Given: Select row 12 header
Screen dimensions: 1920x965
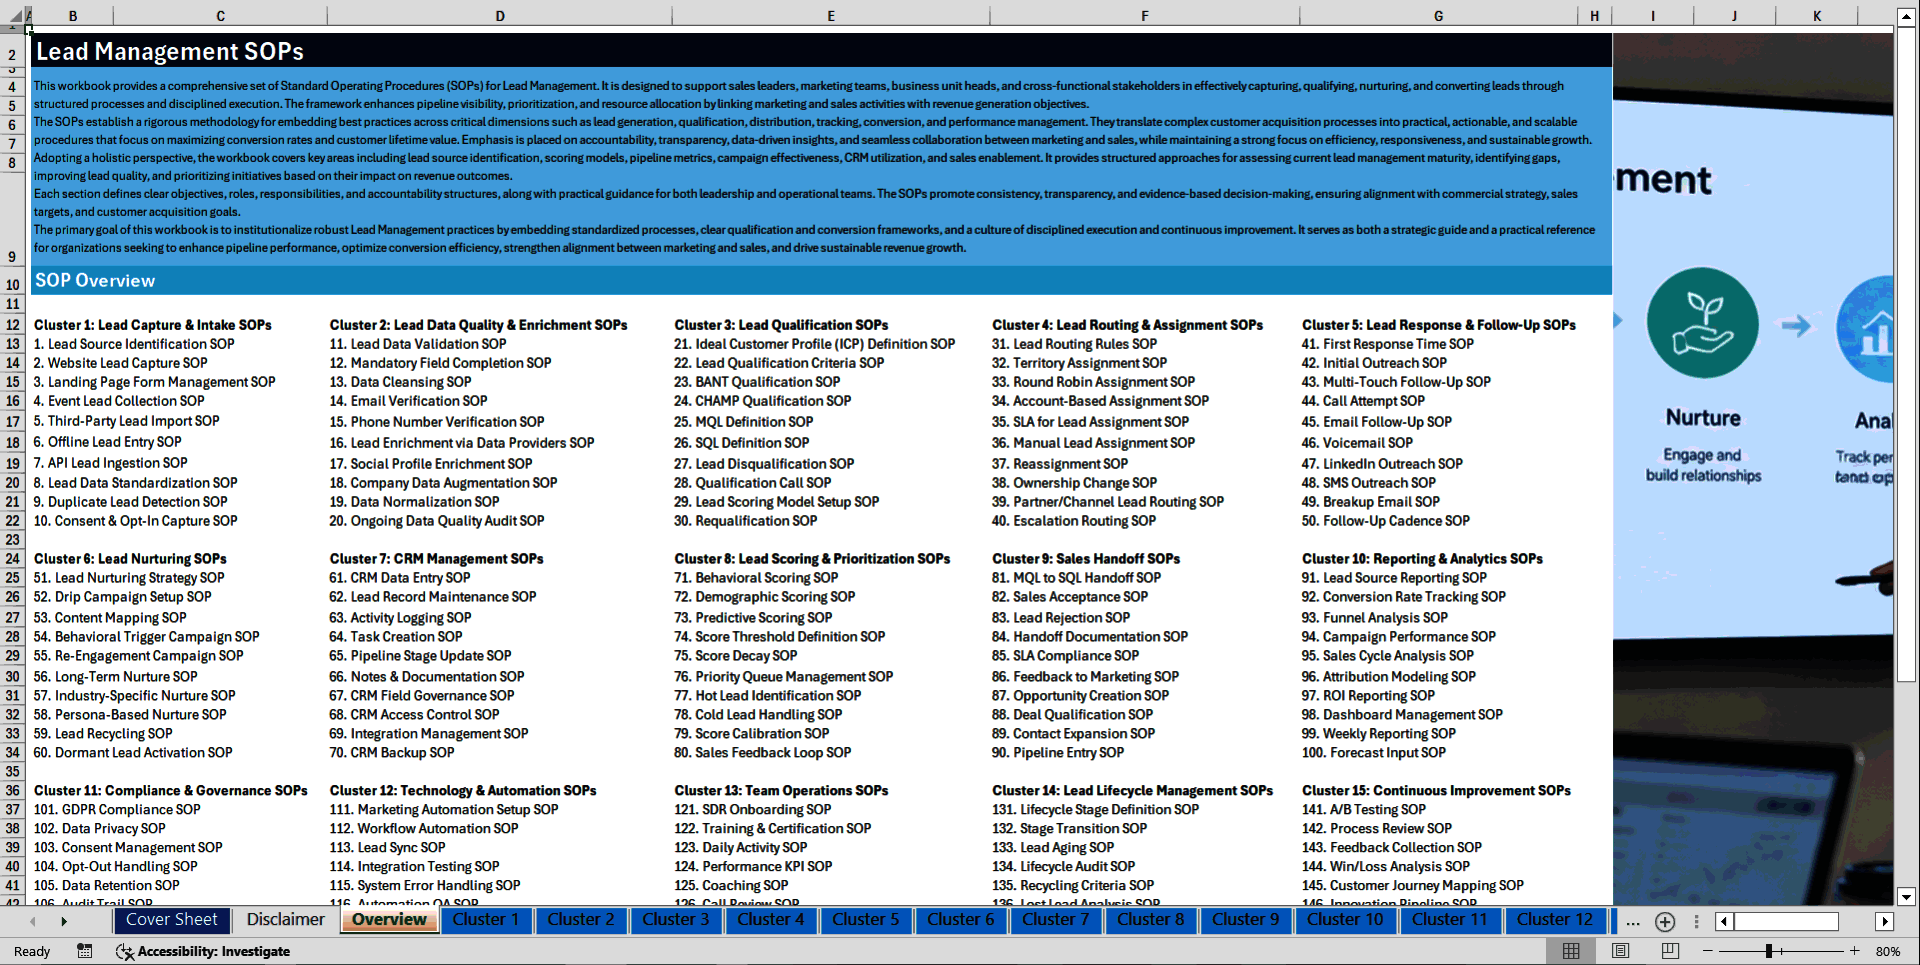Looking at the screenshot, I should tap(12, 325).
